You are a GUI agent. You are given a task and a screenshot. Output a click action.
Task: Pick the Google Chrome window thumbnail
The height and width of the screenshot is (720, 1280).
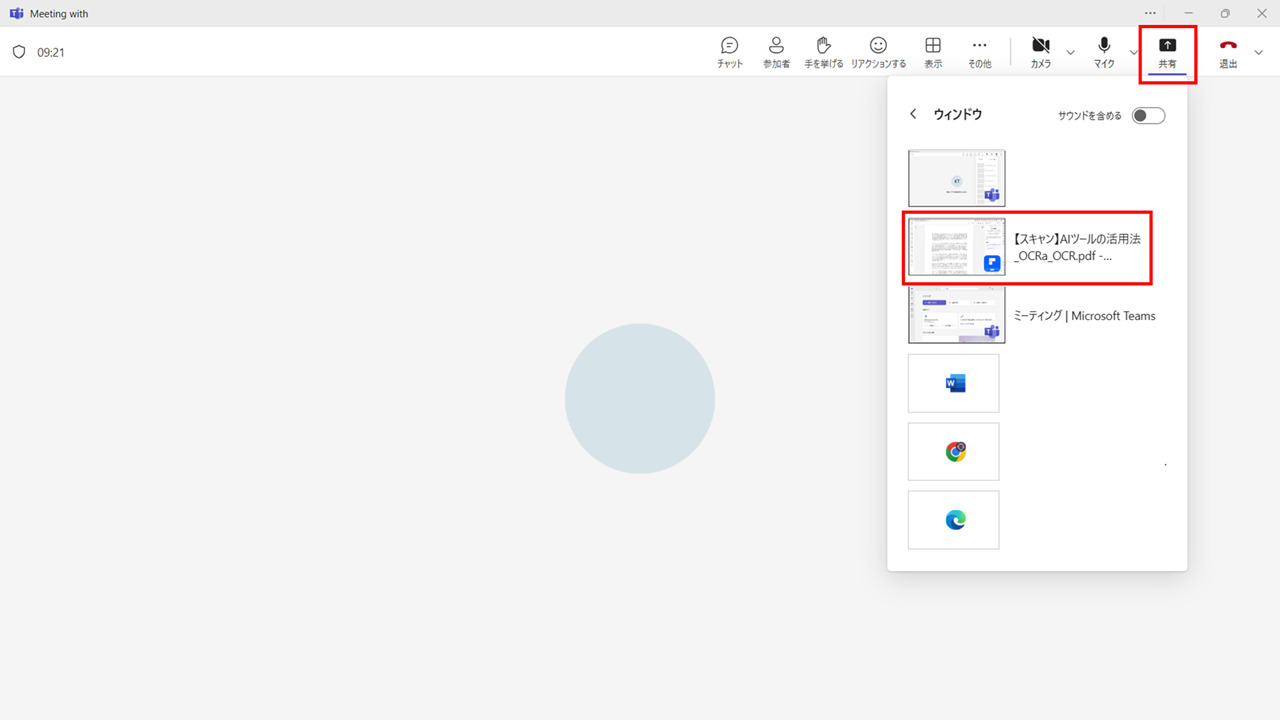[953, 451]
